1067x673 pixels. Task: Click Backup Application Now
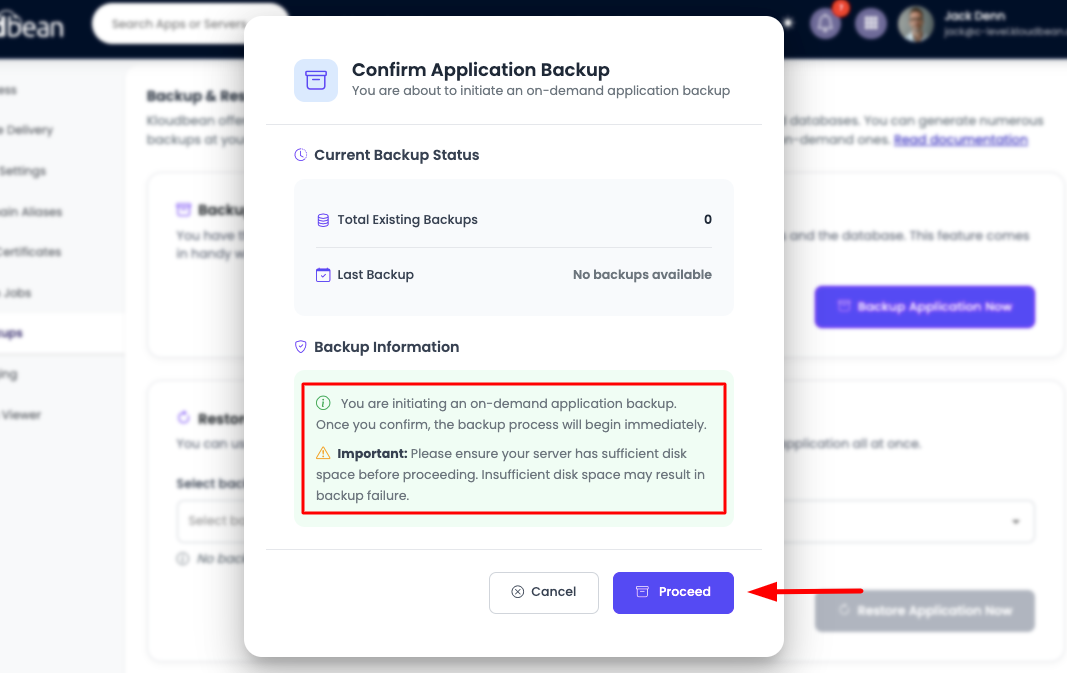click(x=924, y=307)
